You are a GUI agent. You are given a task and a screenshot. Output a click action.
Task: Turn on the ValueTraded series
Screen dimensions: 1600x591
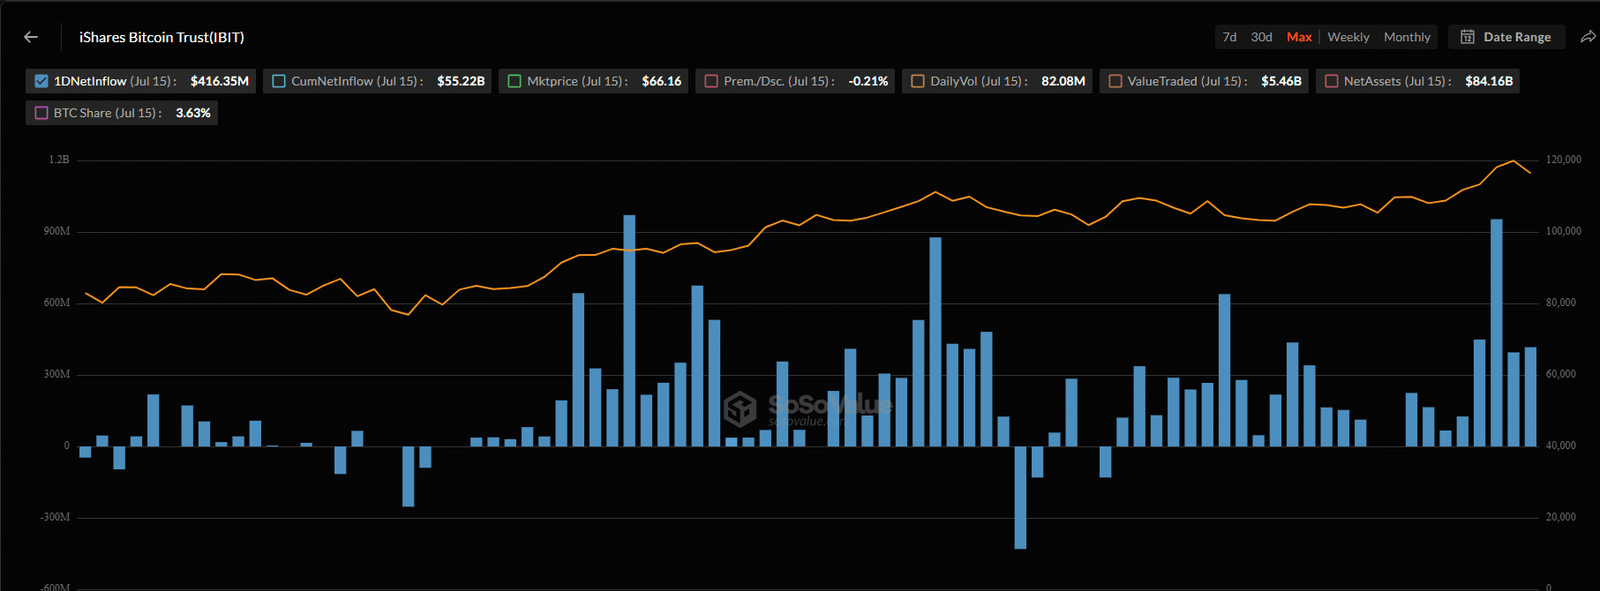pos(1115,81)
